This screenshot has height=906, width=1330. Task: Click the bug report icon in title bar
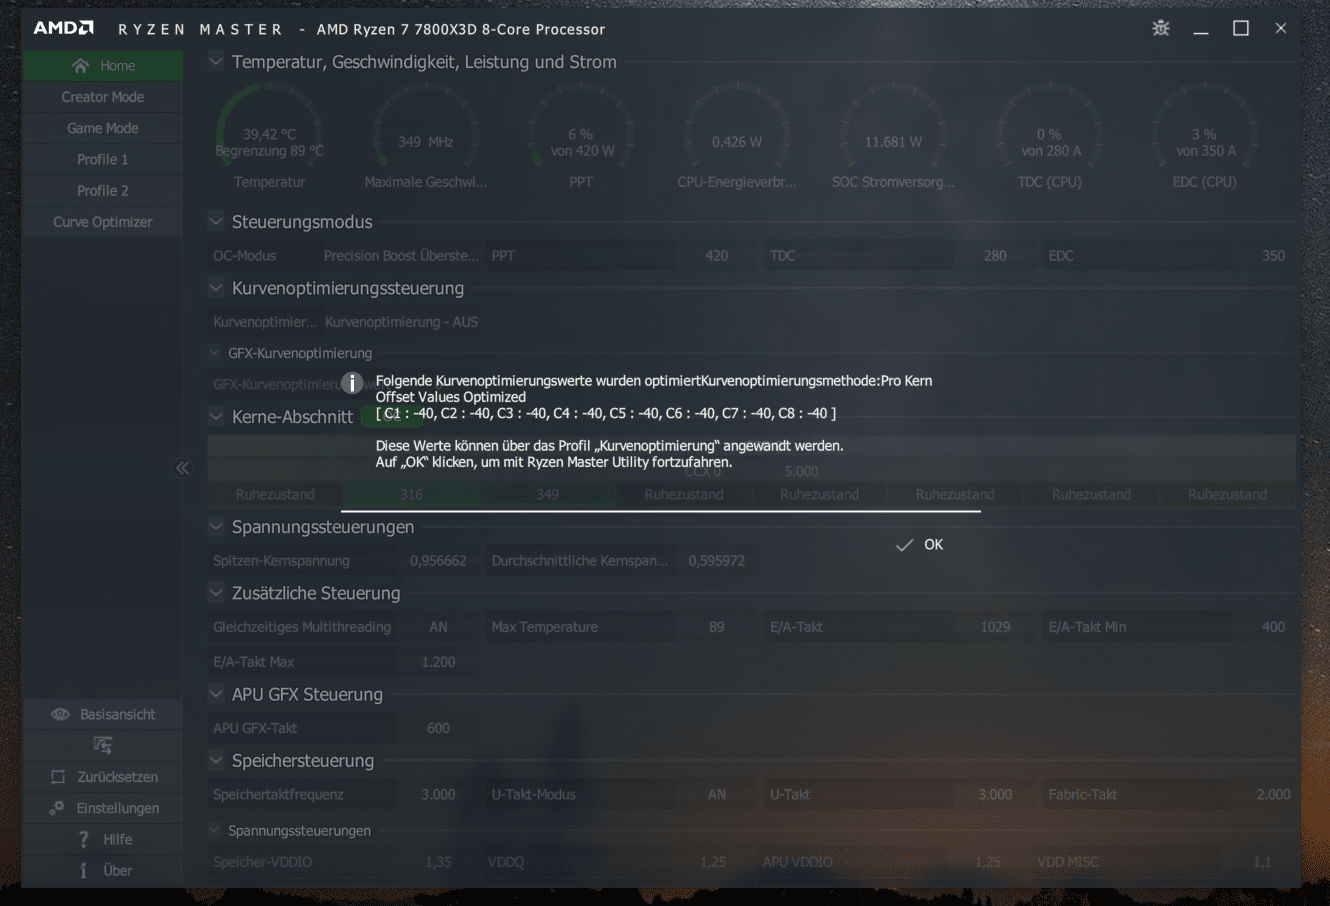coord(1161,28)
